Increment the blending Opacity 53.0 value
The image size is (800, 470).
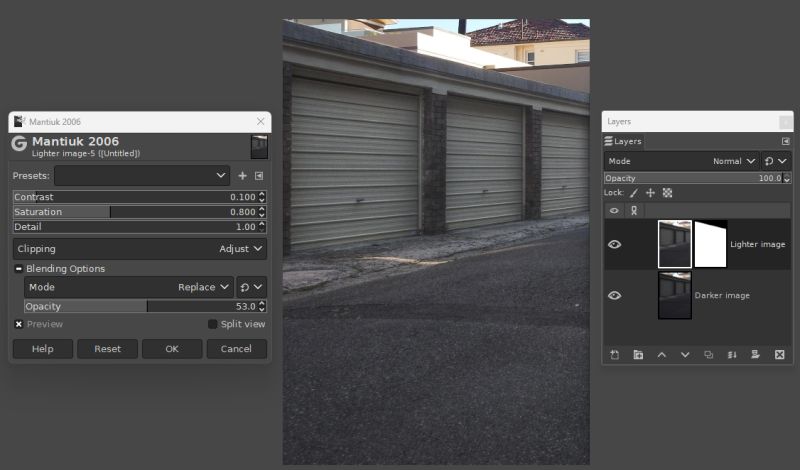[x=262, y=304]
